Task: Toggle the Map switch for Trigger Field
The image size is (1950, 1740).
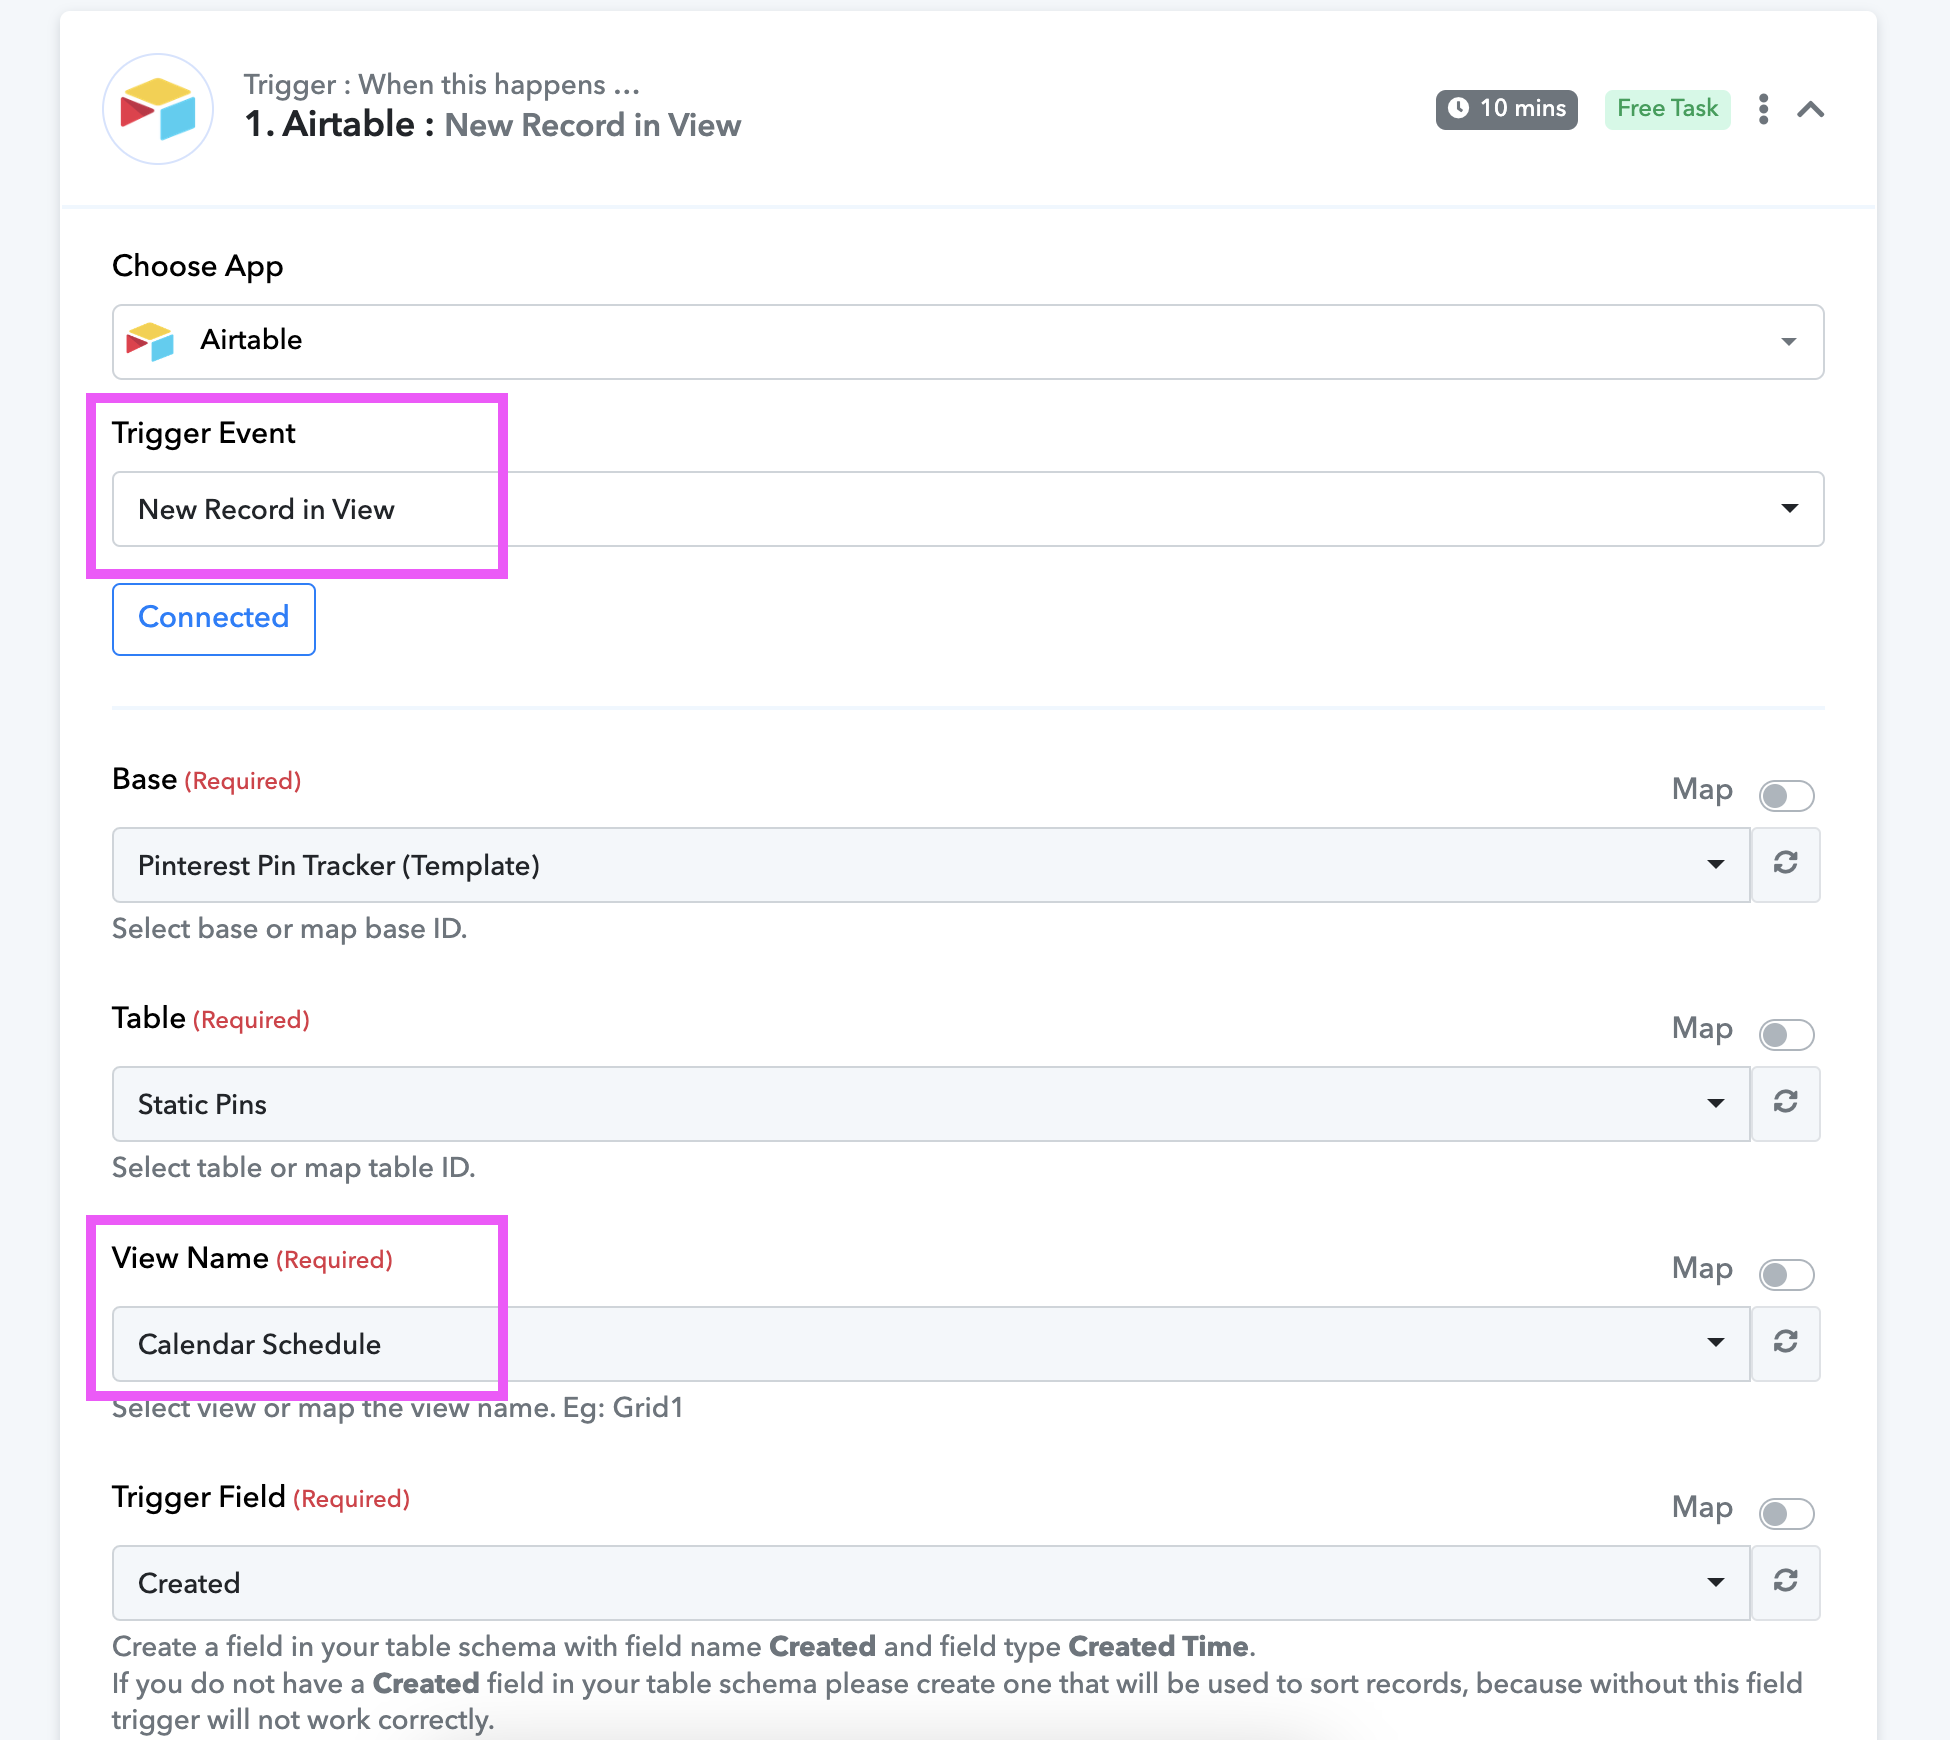Action: click(1786, 1513)
